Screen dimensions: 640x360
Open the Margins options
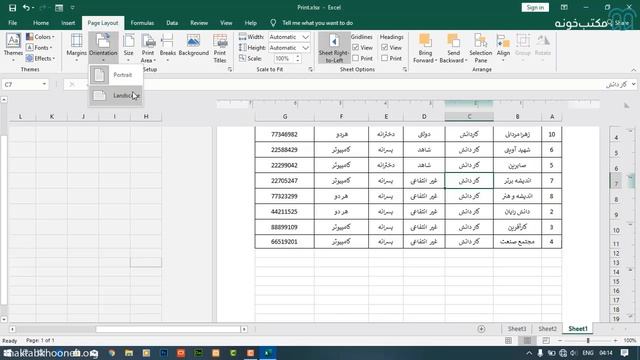click(x=76, y=48)
